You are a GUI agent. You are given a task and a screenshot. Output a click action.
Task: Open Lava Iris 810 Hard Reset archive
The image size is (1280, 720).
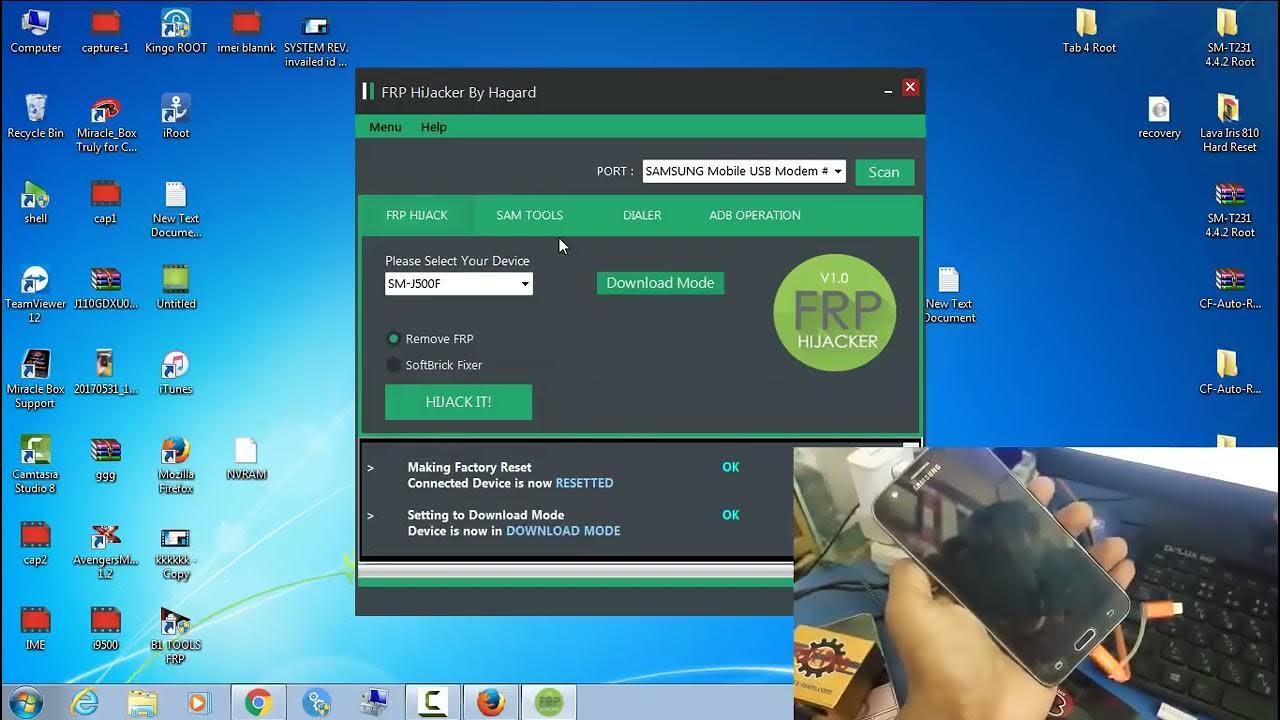(x=1229, y=124)
